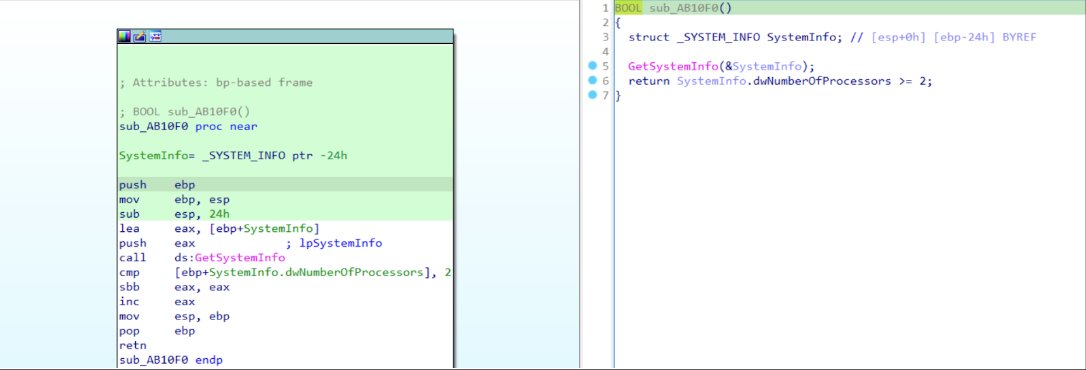The height and width of the screenshot is (370, 1086).
Task: Click the group nodes icon in node header
Action: point(155,36)
